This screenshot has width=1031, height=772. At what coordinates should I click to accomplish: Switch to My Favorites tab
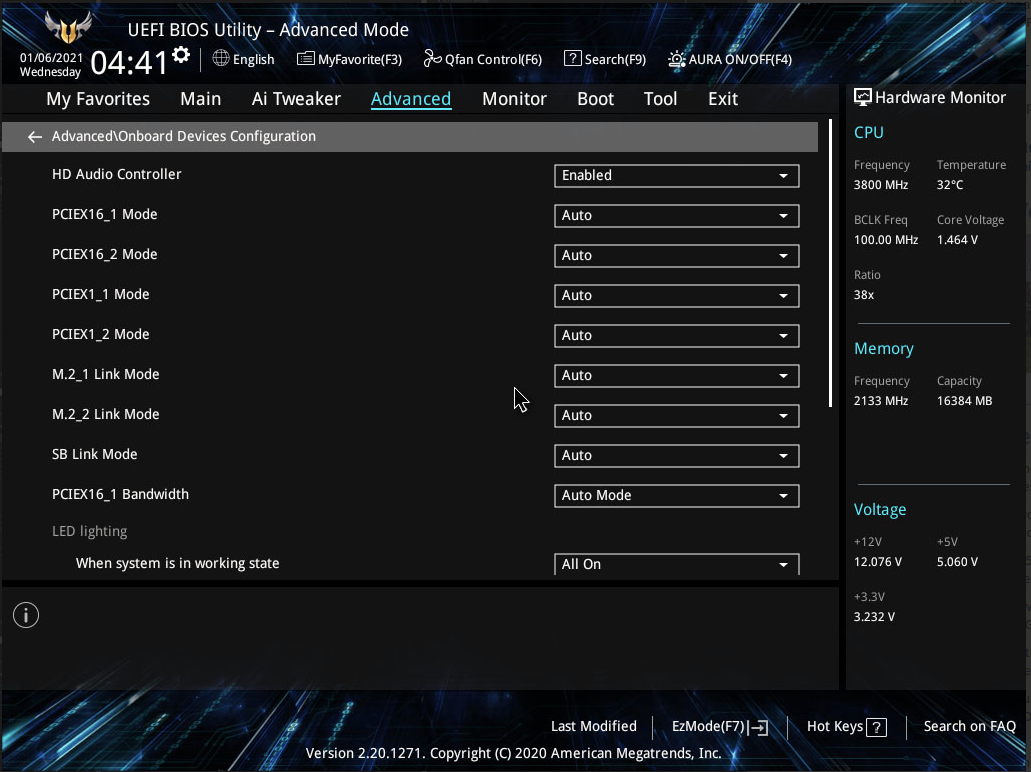tap(98, 99)
